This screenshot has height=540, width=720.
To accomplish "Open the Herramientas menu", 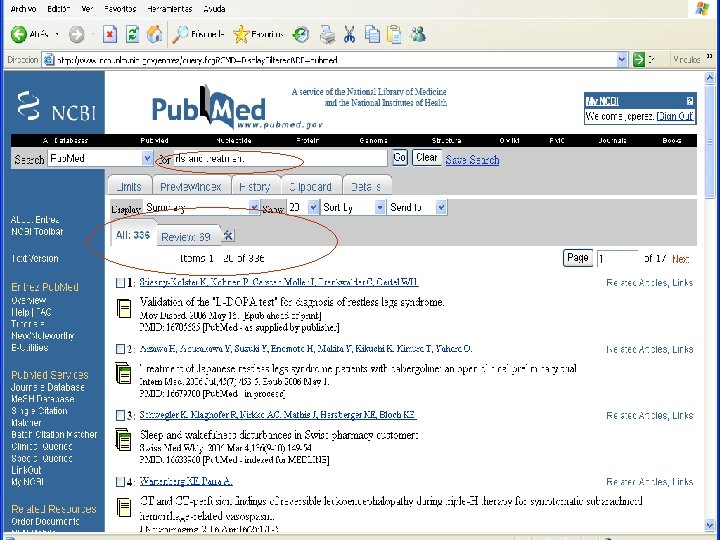I will coord(170,9).
